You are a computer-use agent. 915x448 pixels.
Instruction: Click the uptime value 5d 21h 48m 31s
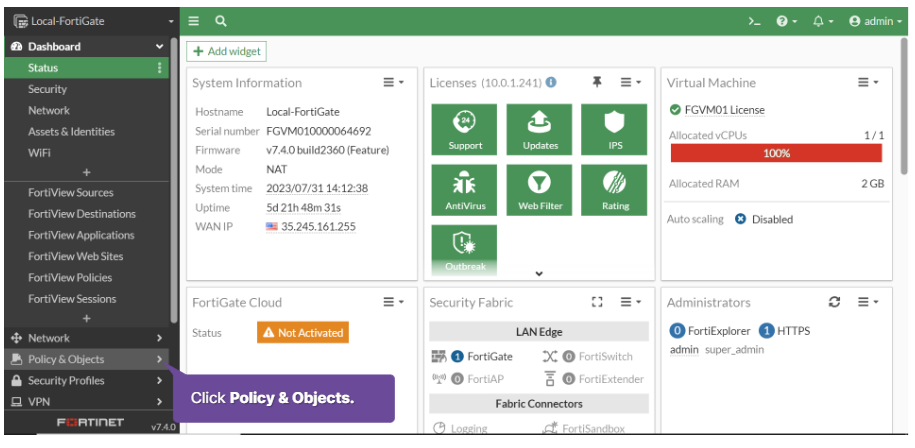click(x=303, y=208)
